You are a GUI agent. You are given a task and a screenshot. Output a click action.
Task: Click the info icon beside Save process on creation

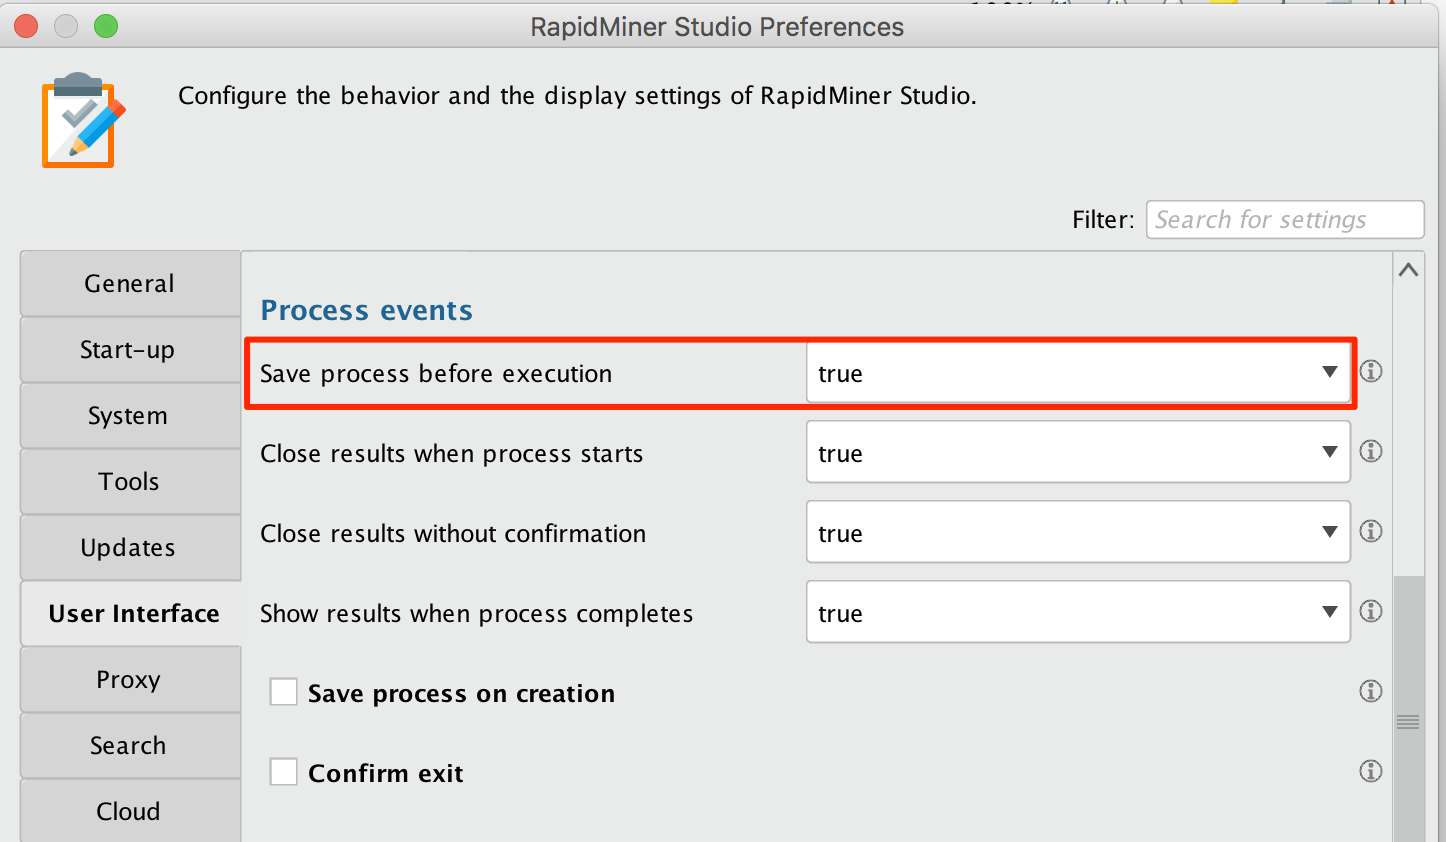point(1370,691)
